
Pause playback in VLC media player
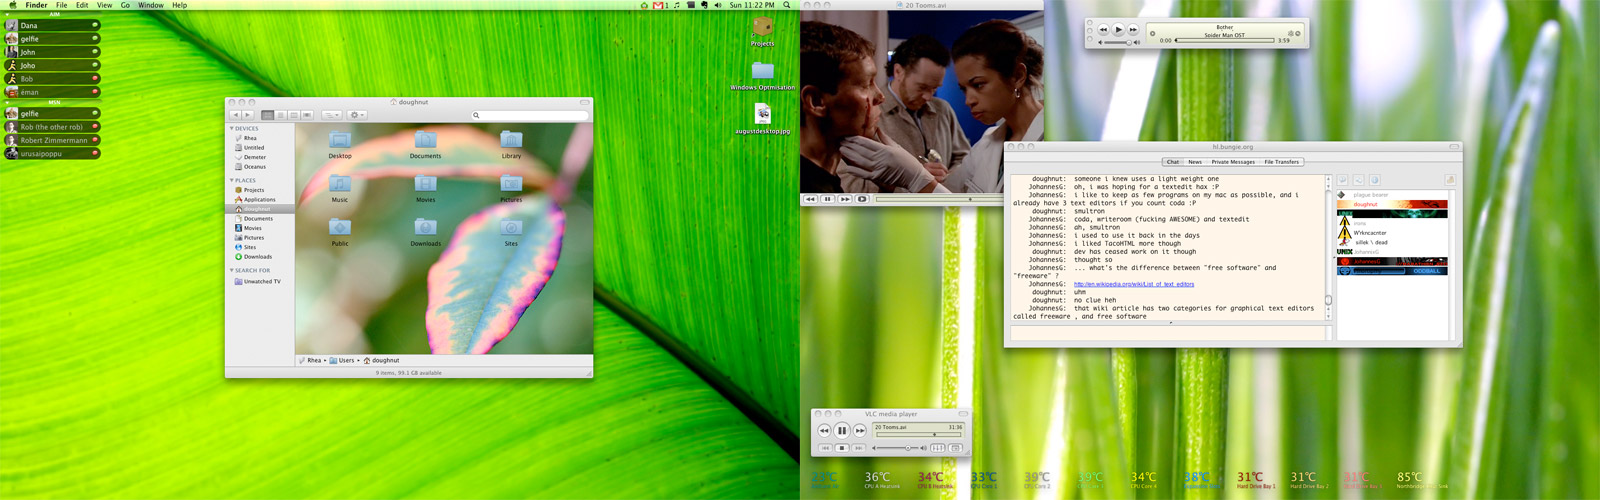842,431
